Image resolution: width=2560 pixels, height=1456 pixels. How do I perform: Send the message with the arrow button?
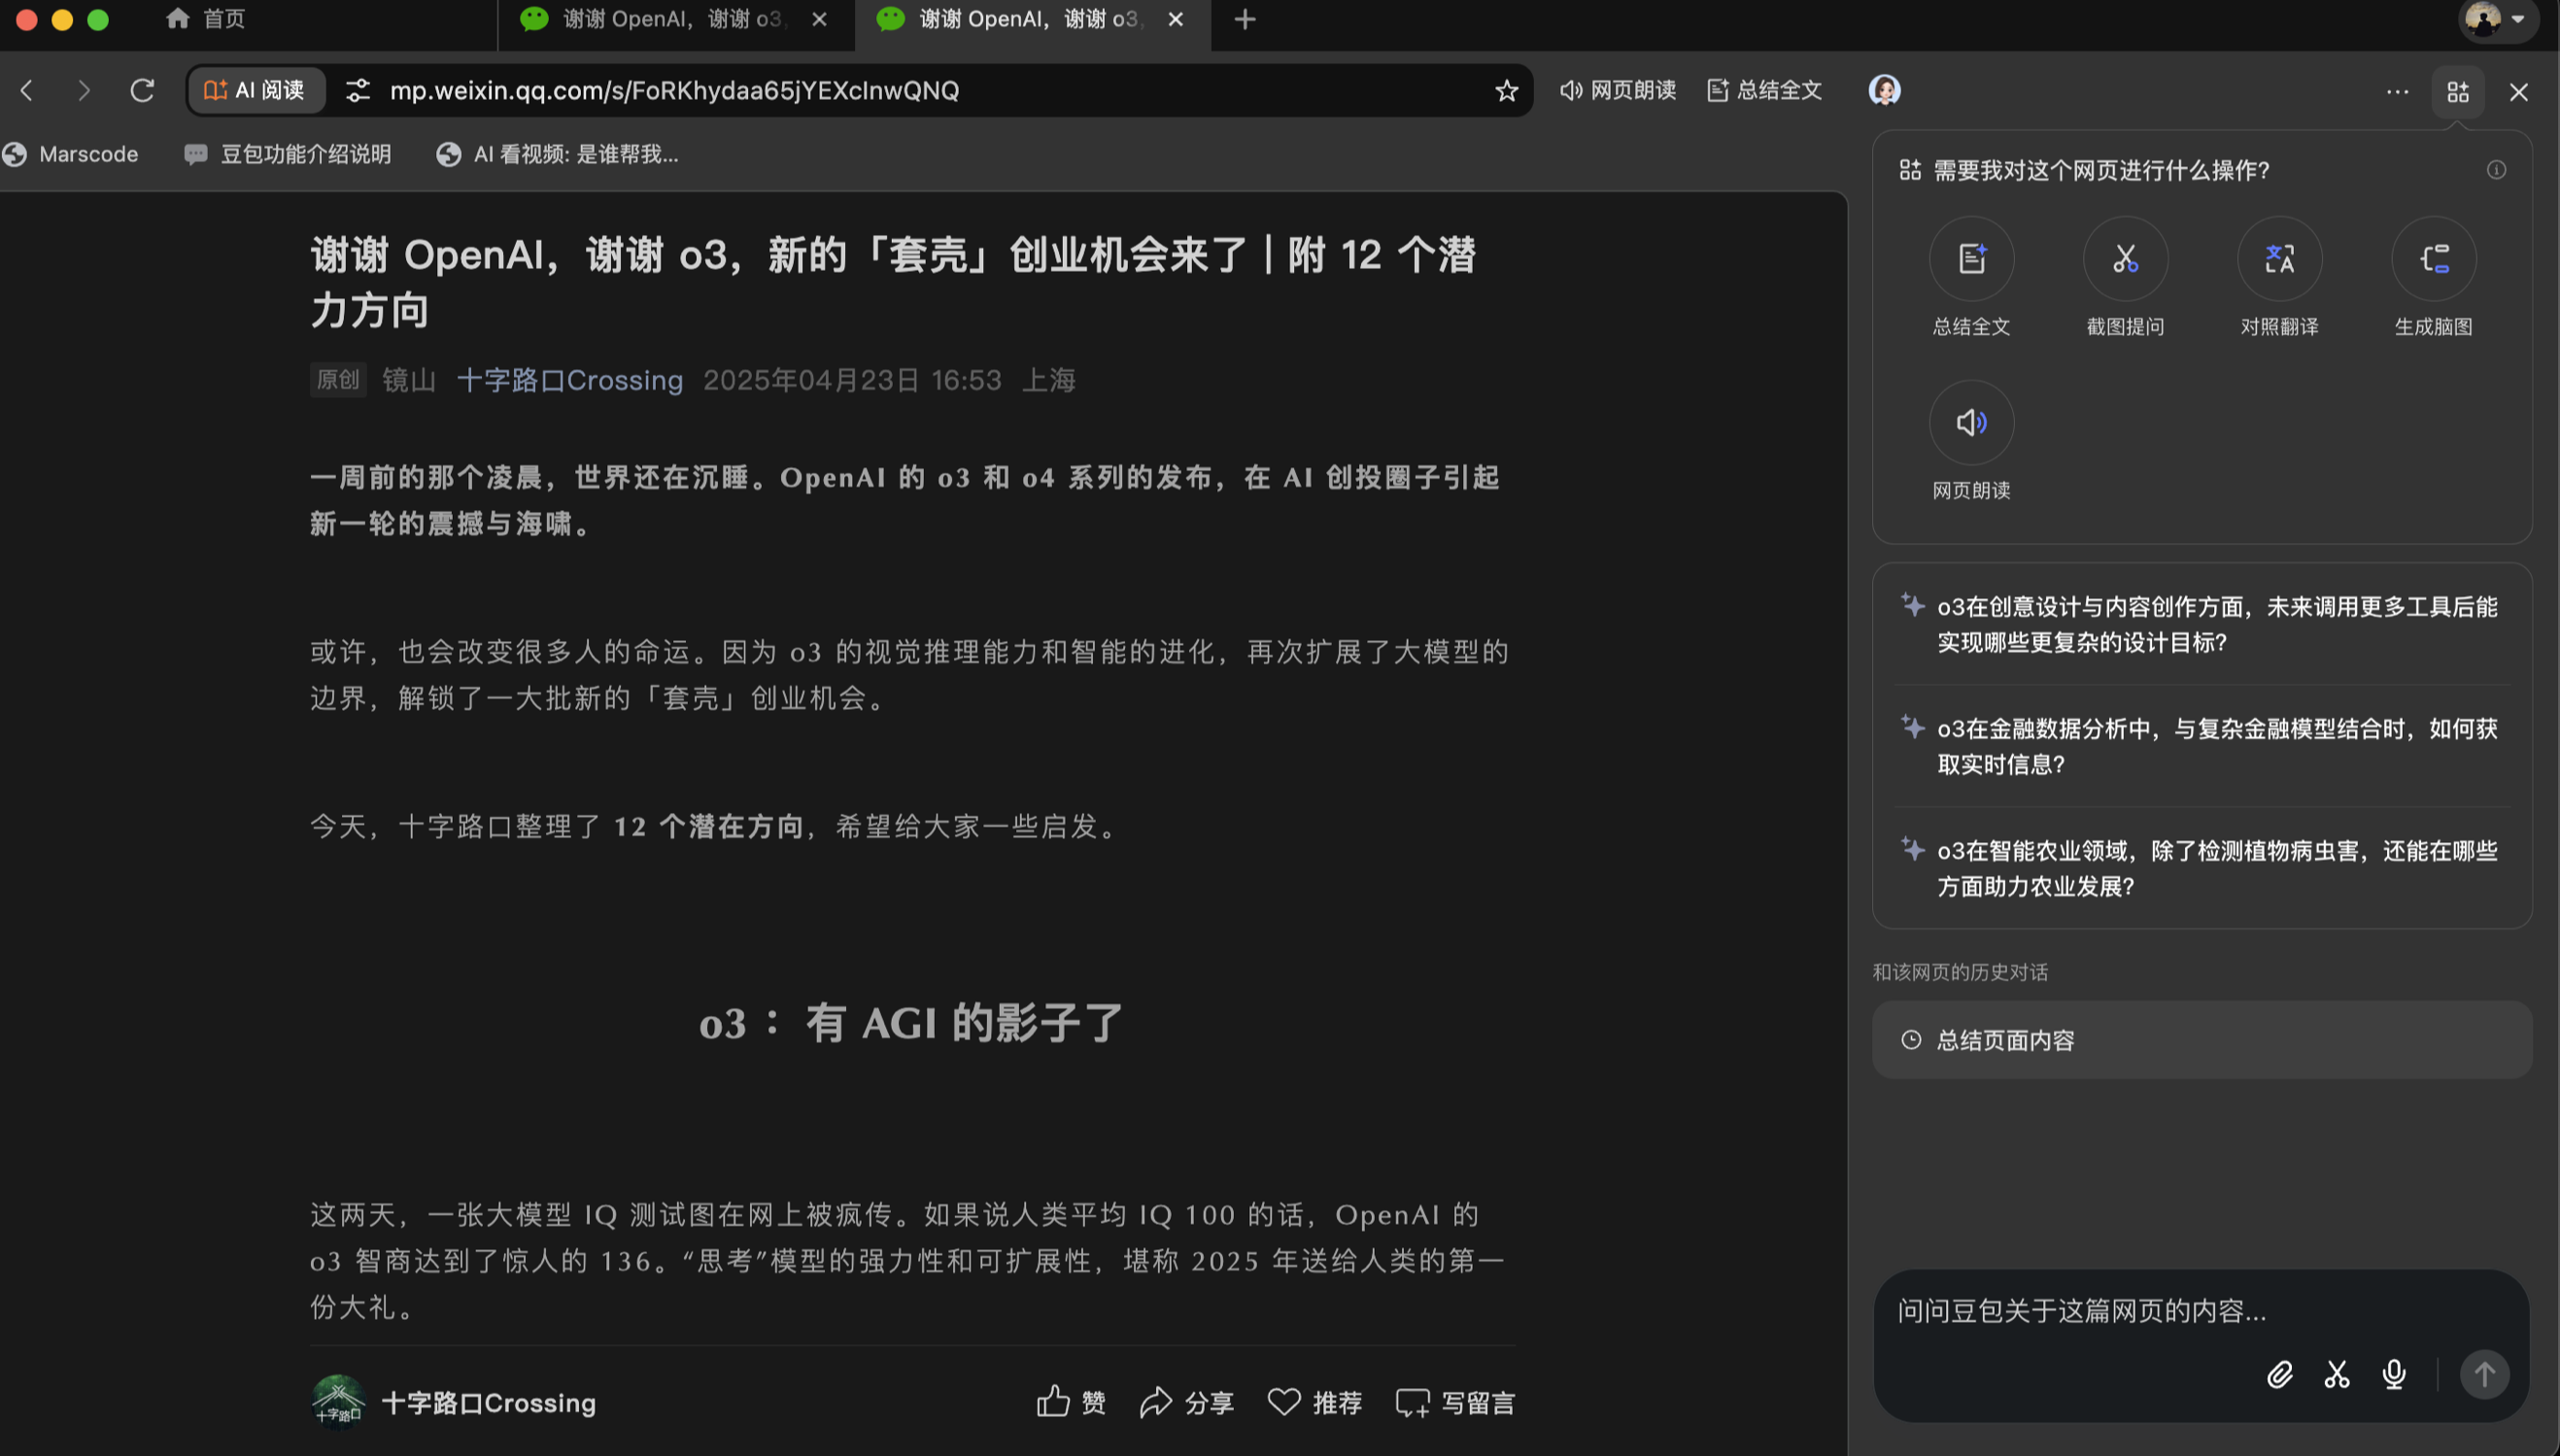coord(2484,1374)
